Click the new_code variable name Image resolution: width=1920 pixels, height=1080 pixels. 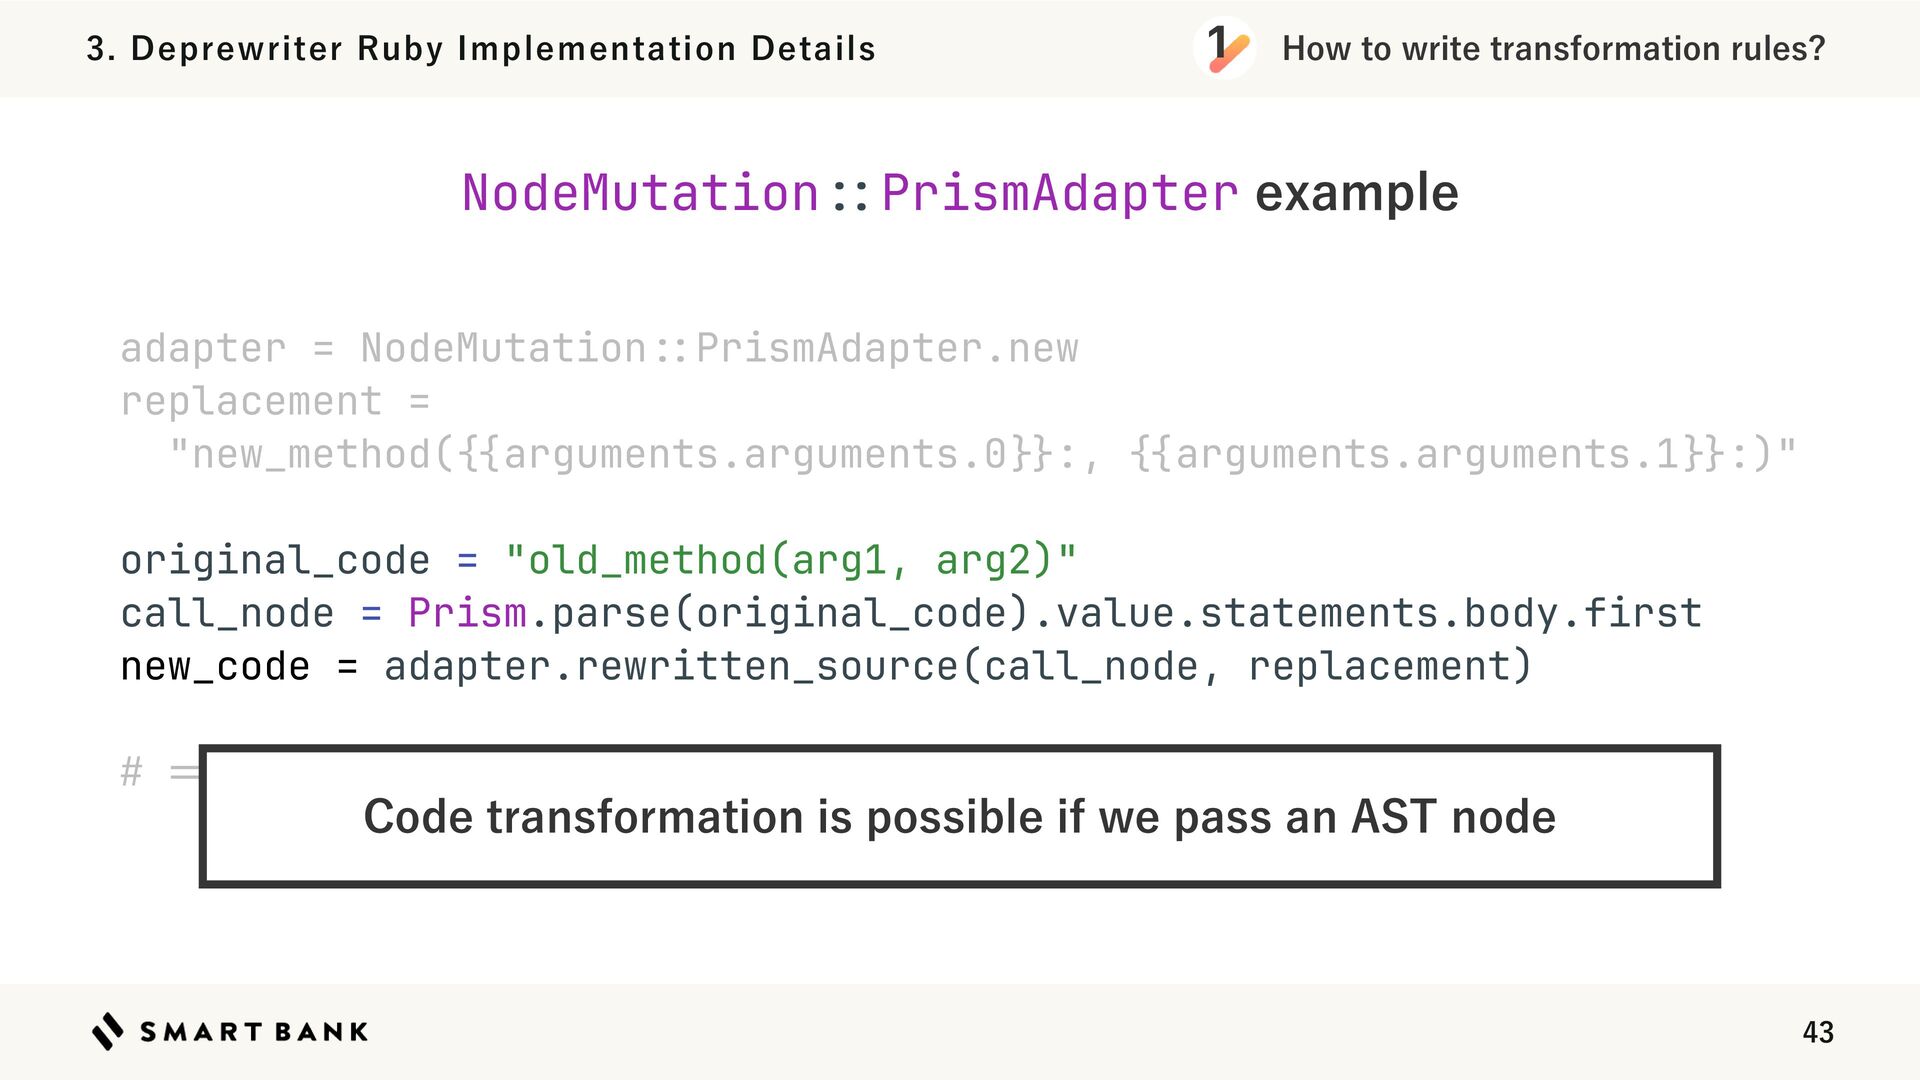point(215,666)
